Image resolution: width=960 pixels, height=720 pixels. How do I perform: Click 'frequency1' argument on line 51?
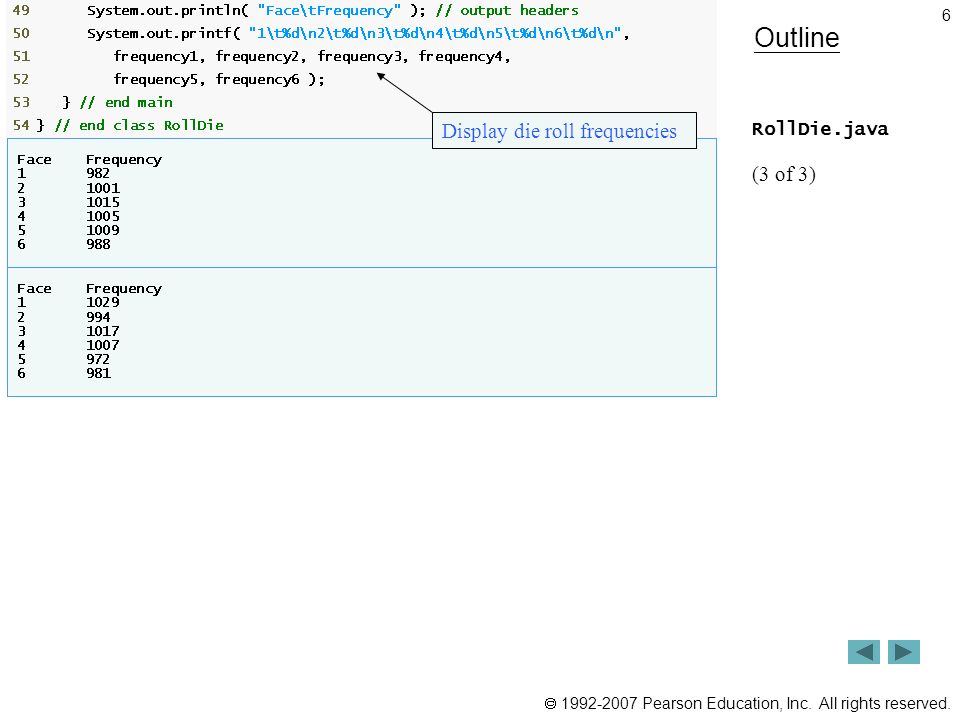(156, 56)
